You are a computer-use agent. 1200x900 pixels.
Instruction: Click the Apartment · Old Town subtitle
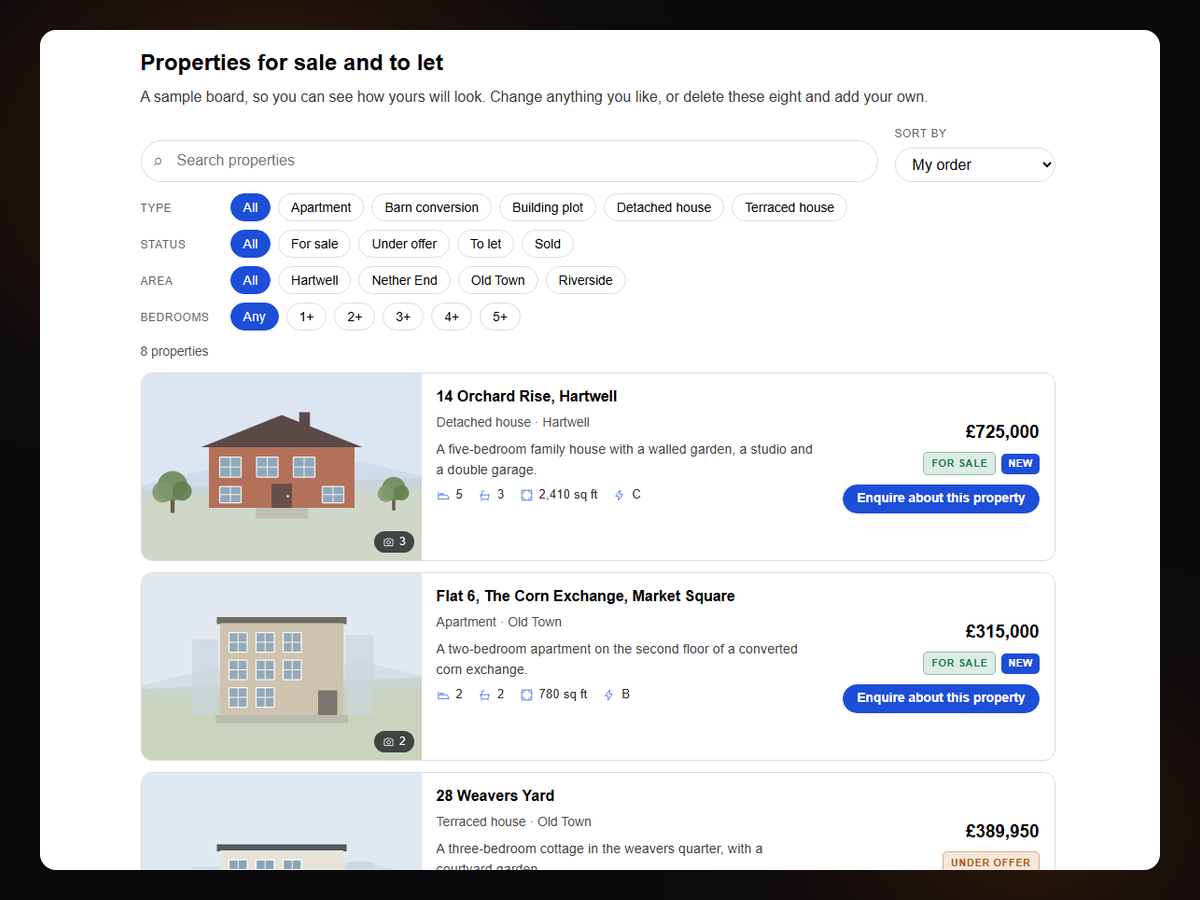[x=499, y=622]
